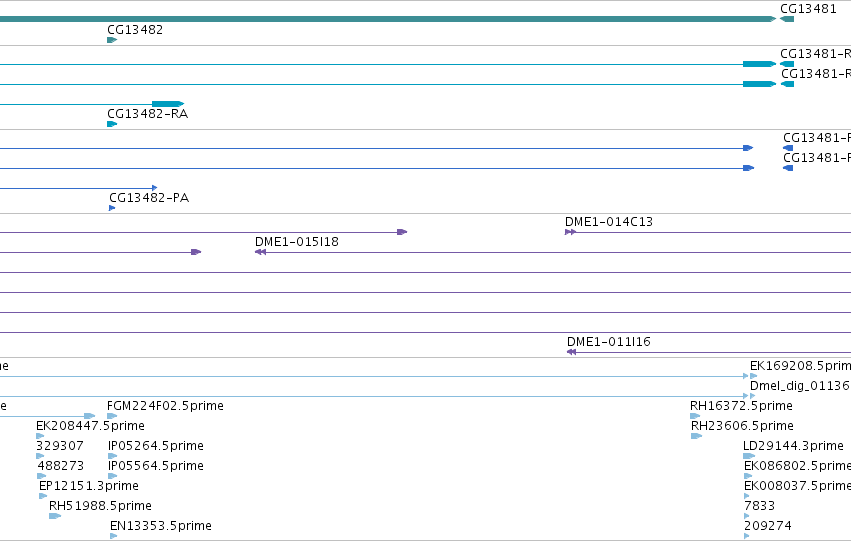Select the EP12151.3prime label
The image size is (851, 541).
click(x=88, y=486)
